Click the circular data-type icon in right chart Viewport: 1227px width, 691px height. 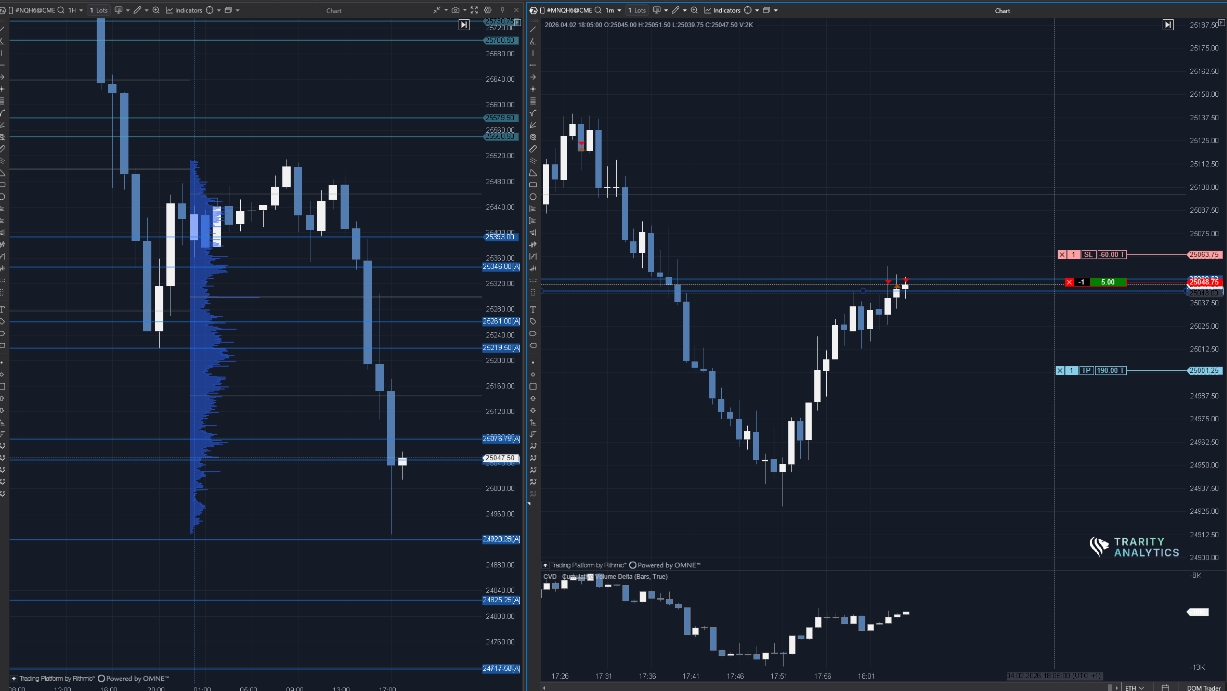[748, 10]
